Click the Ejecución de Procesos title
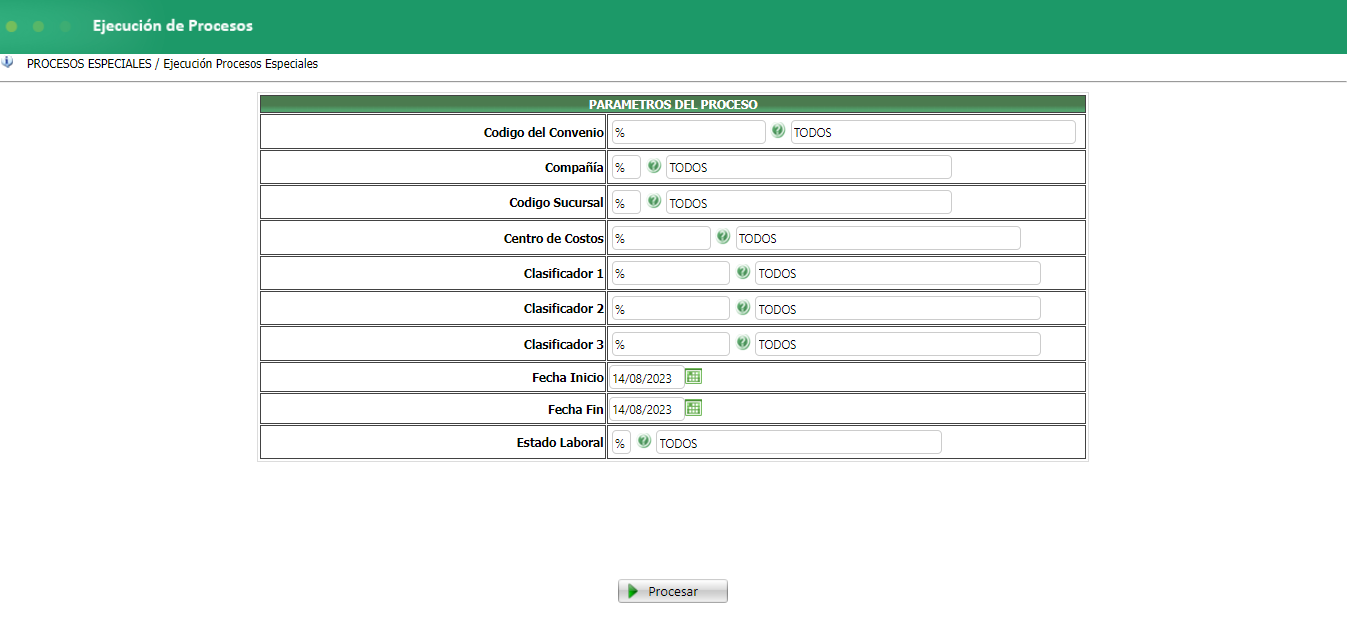The image size is (1347, 626). click(x=173, y=26)
